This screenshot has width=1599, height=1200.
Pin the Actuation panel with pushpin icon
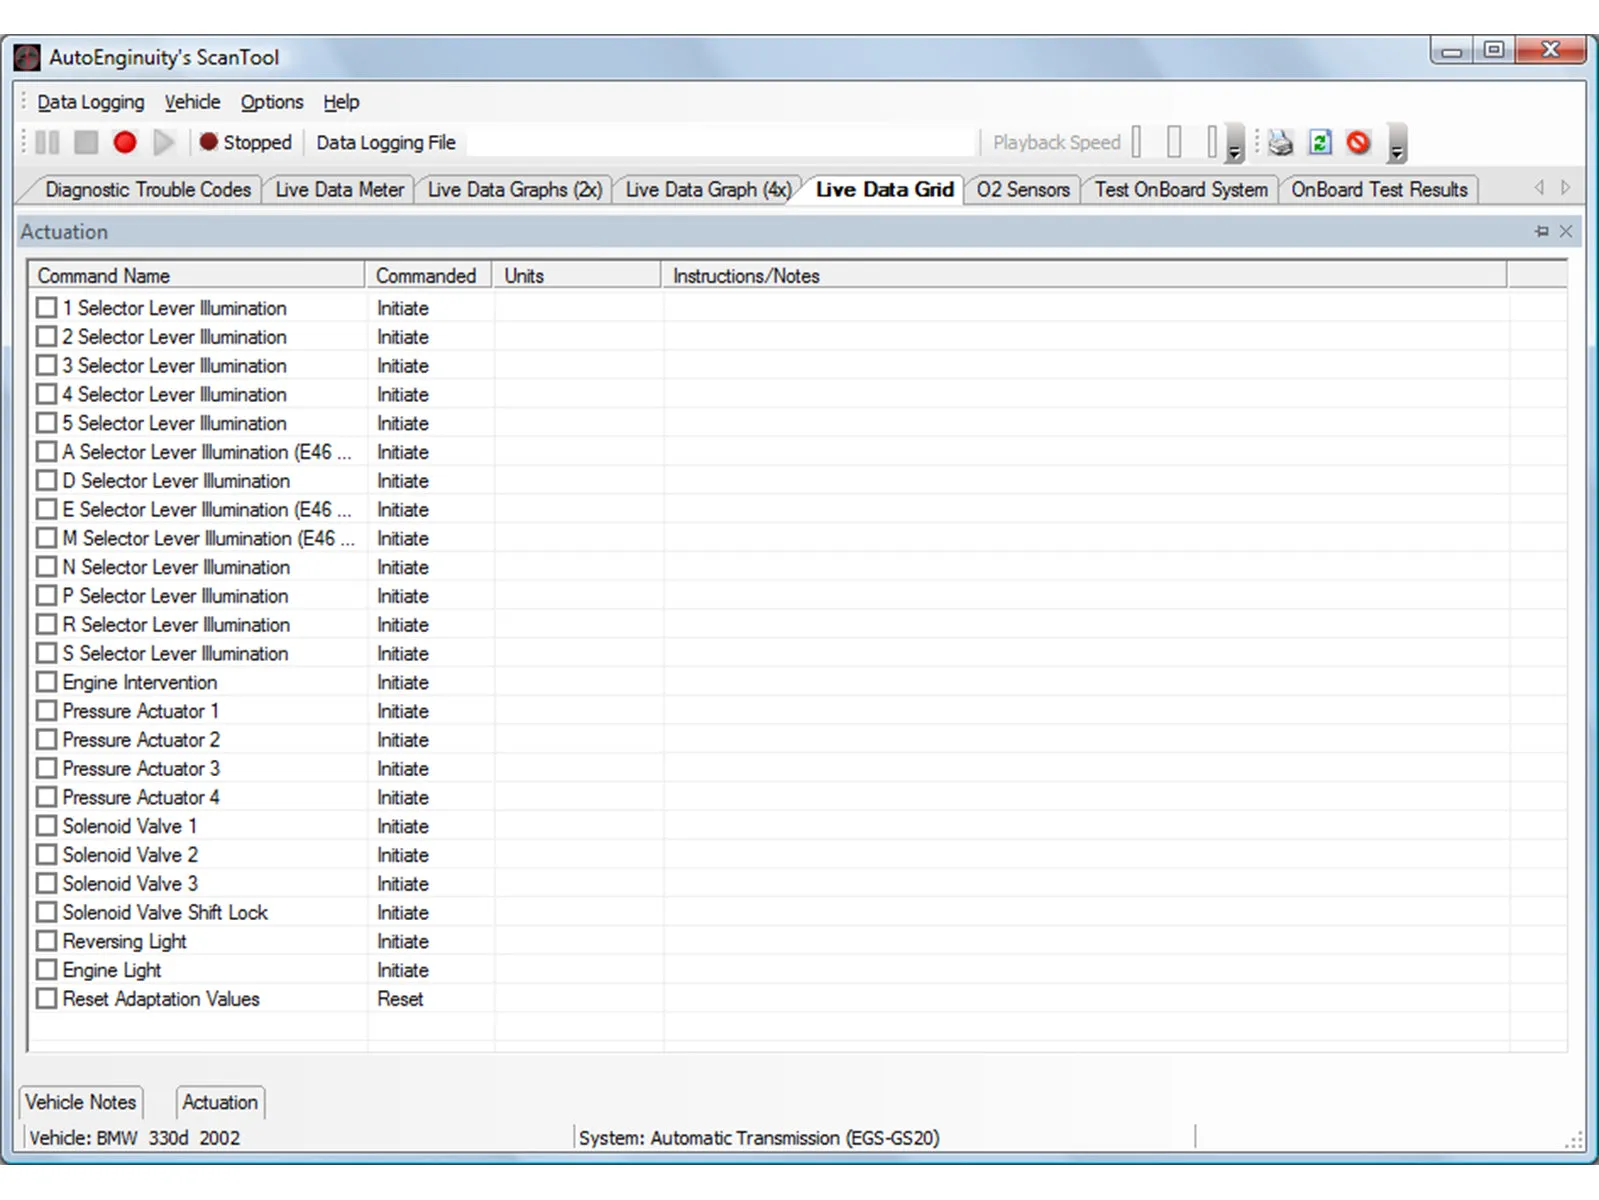[1541, 232]
